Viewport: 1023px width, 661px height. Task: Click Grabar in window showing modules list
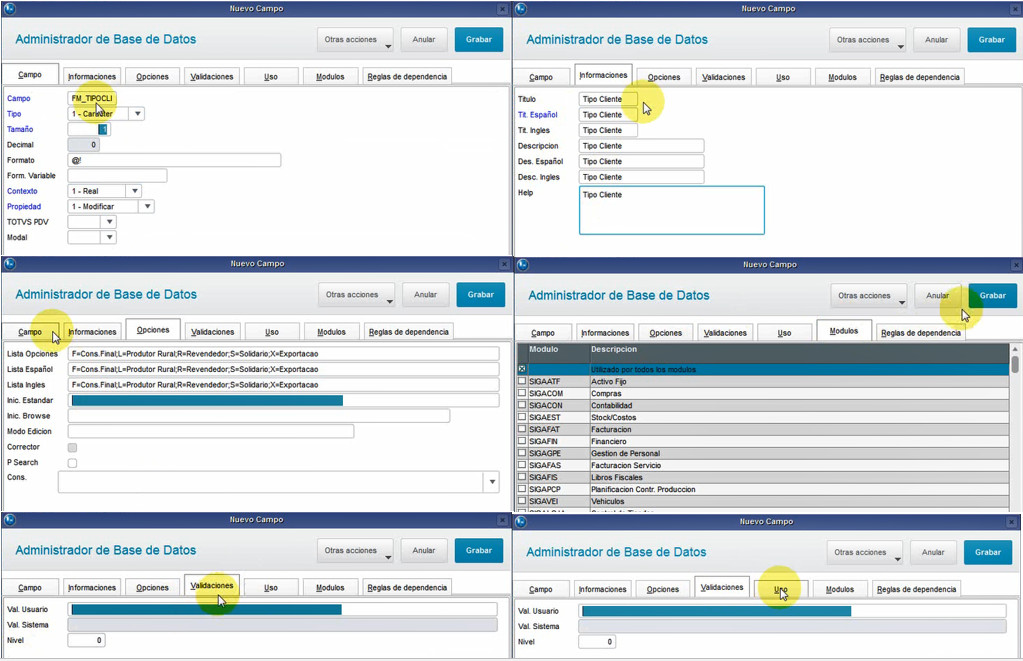tap(993, 296)
